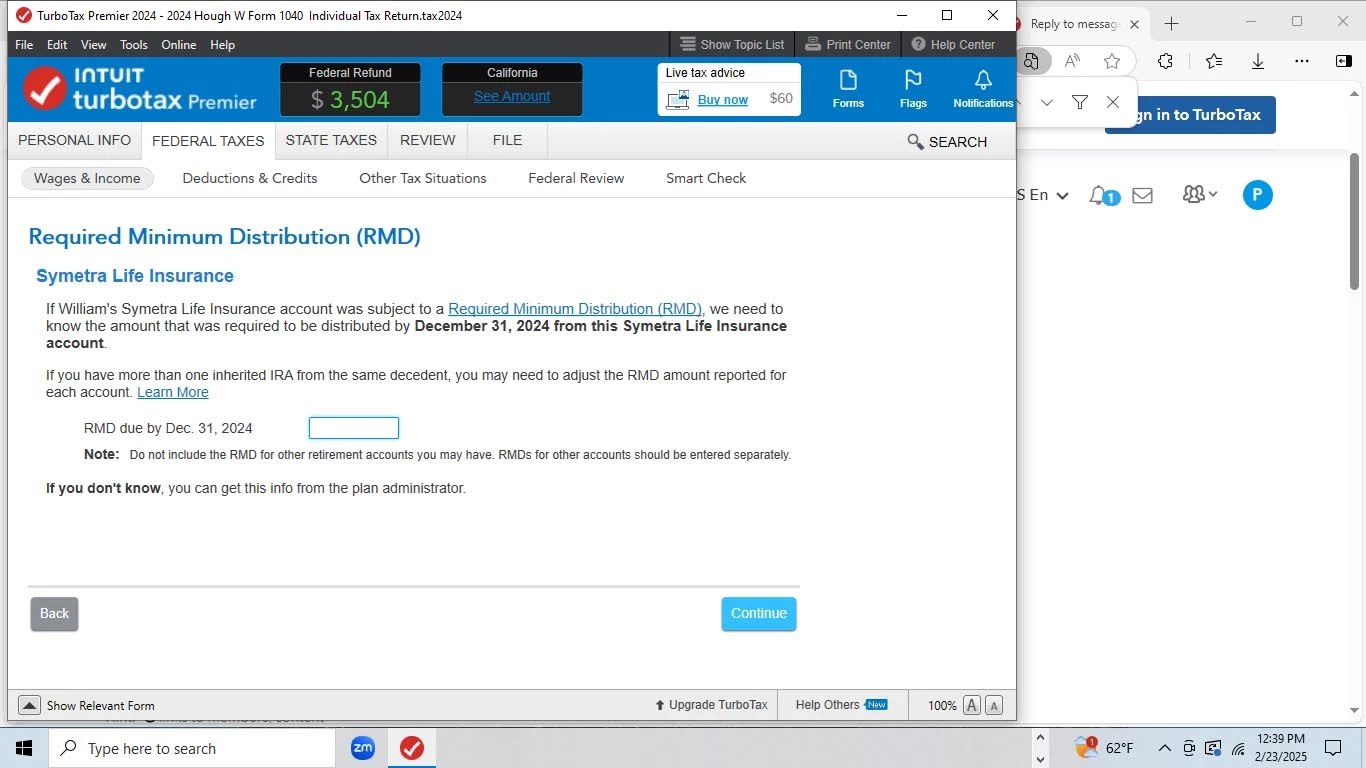Screen dimensions: 1366x768
Task: Open the Edit menu
Action: [x=57, y=44]
